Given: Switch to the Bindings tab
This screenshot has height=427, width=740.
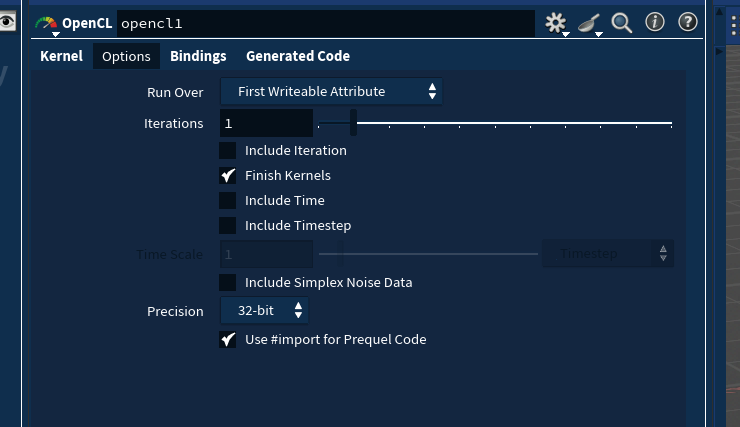Looking at the screenshot, I should pyautogui.click(x=198, y=57).
